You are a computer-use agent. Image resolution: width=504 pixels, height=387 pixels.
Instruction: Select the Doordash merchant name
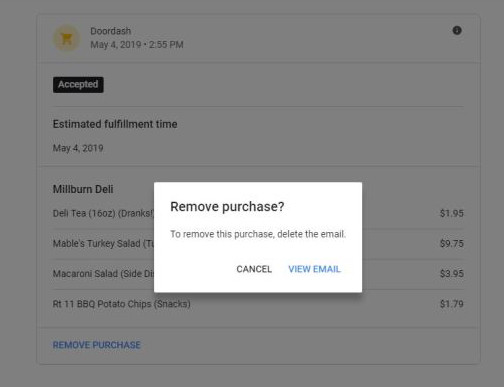pos(111,31)
